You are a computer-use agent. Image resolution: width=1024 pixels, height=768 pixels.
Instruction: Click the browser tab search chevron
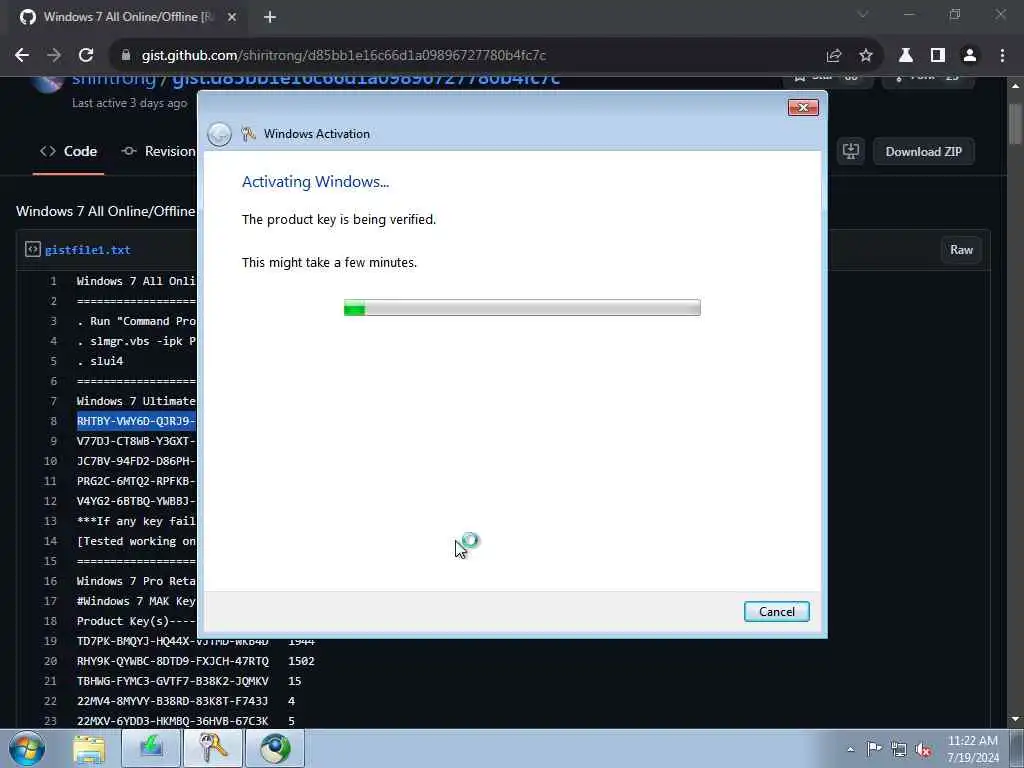point(863,14)
